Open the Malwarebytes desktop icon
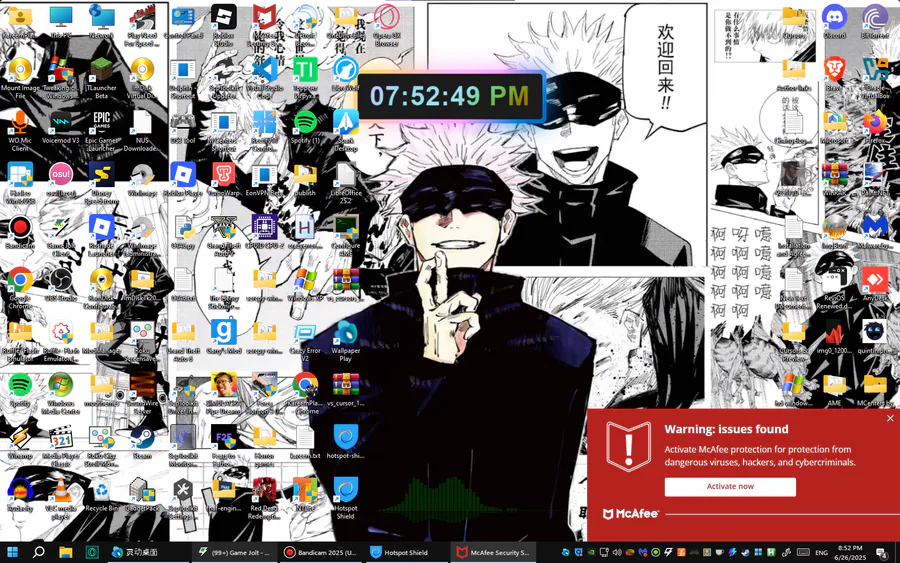The height and width of the screenshot is (563, 900). (875, 231)
